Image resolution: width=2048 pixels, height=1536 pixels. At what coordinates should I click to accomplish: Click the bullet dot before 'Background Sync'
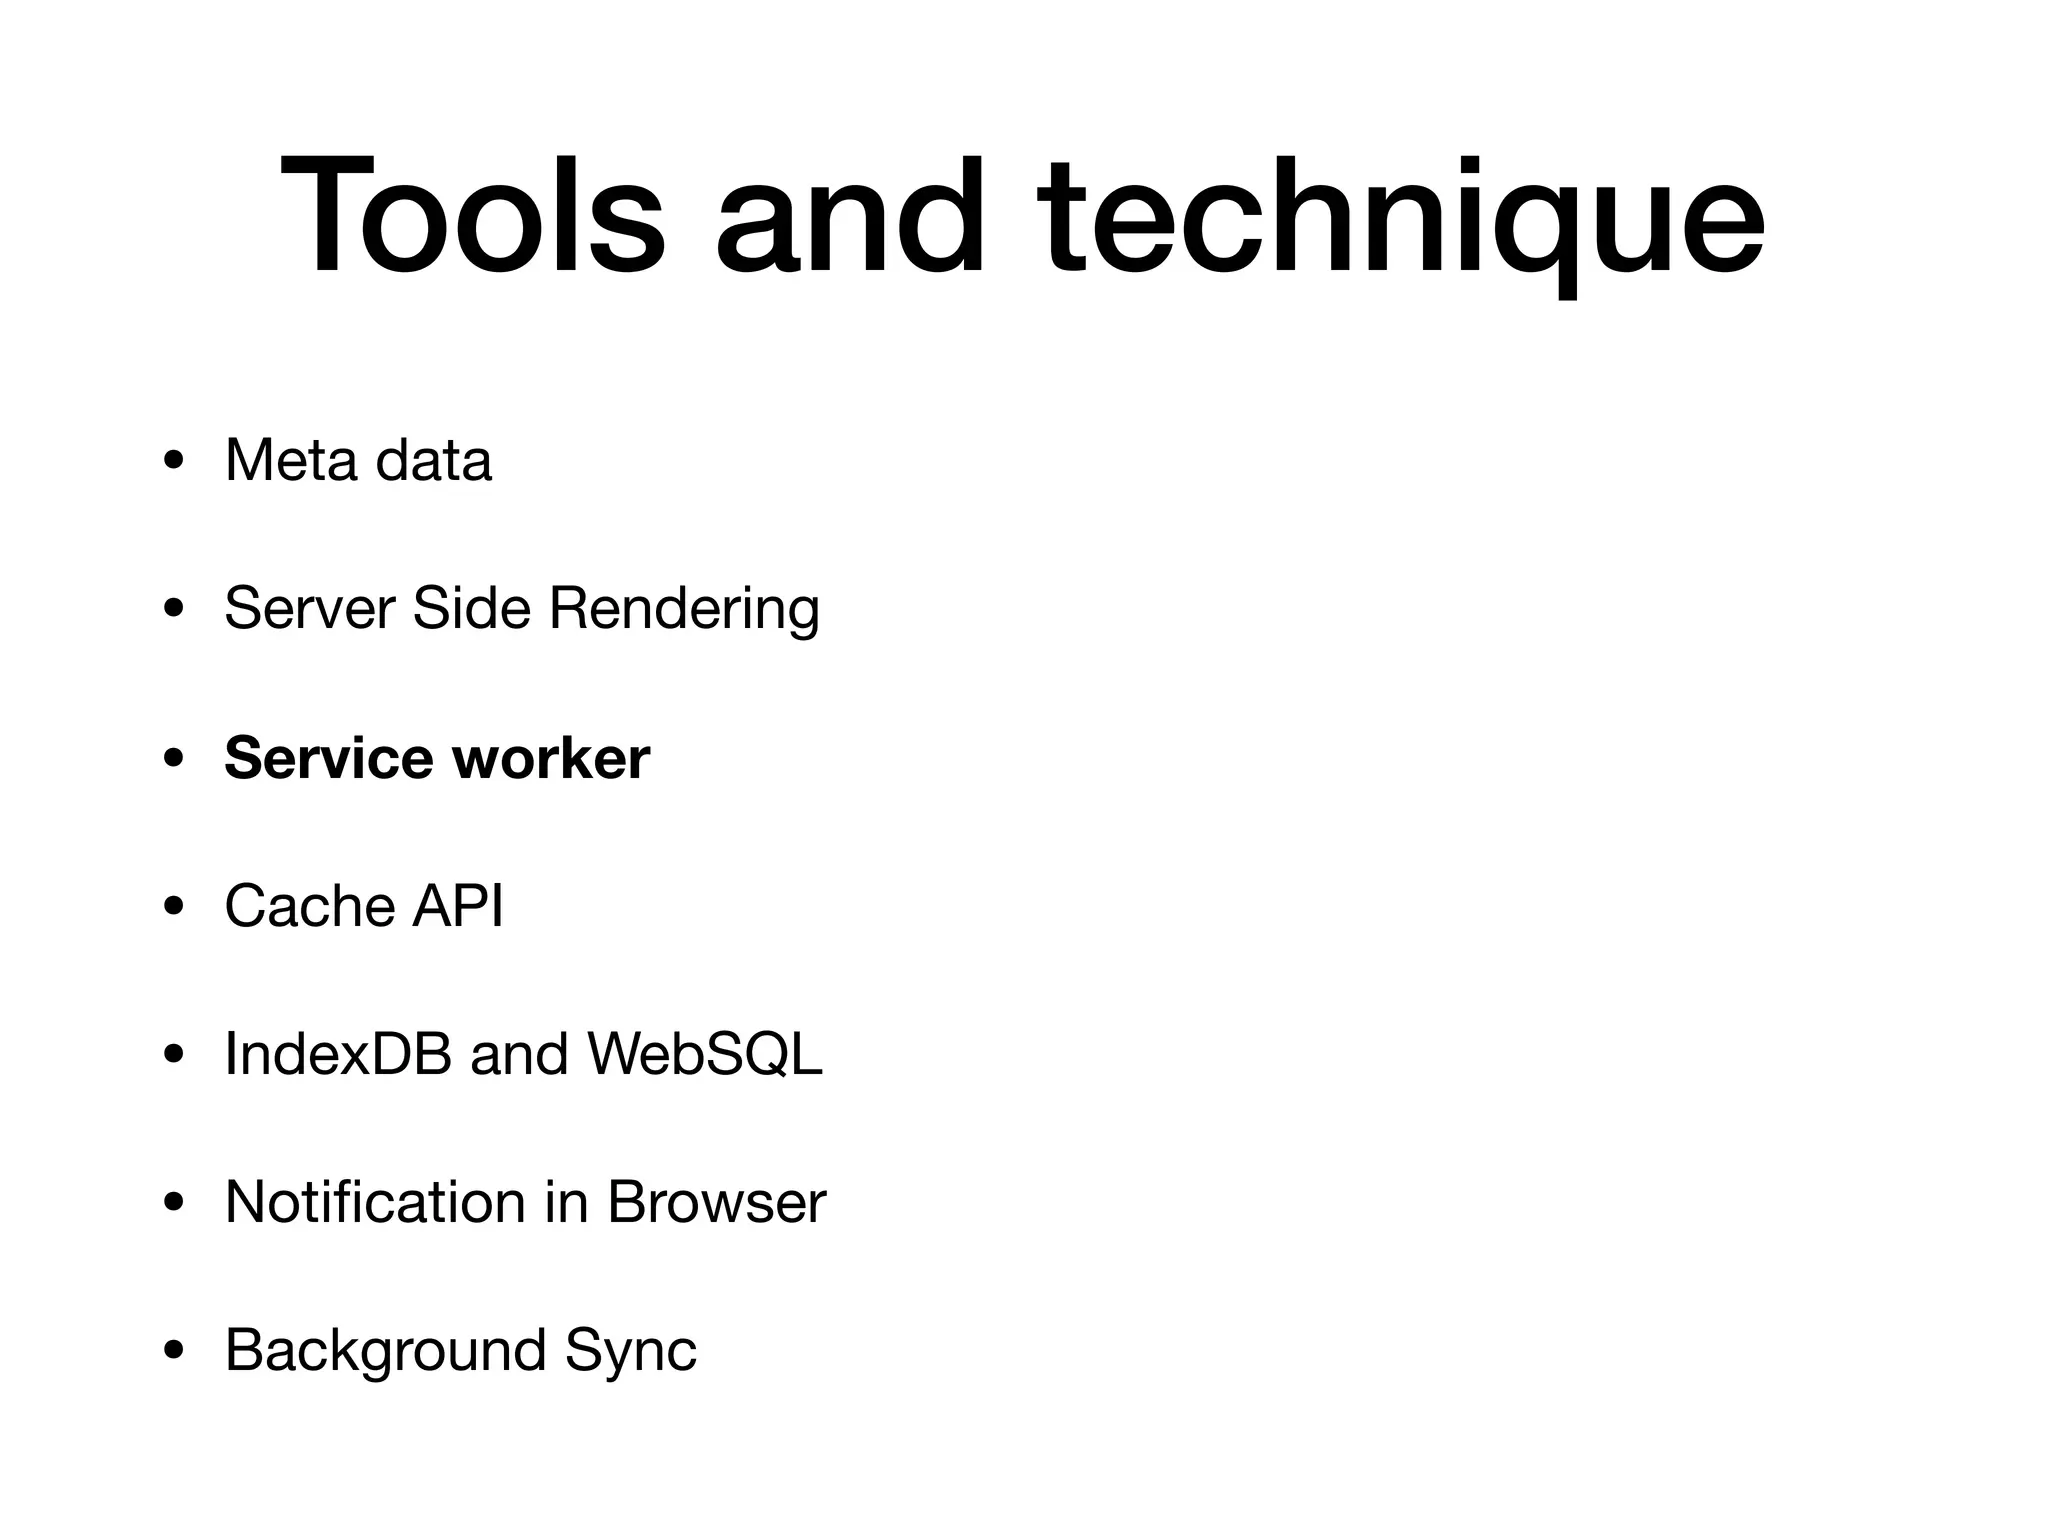(x=174, y=1351)
